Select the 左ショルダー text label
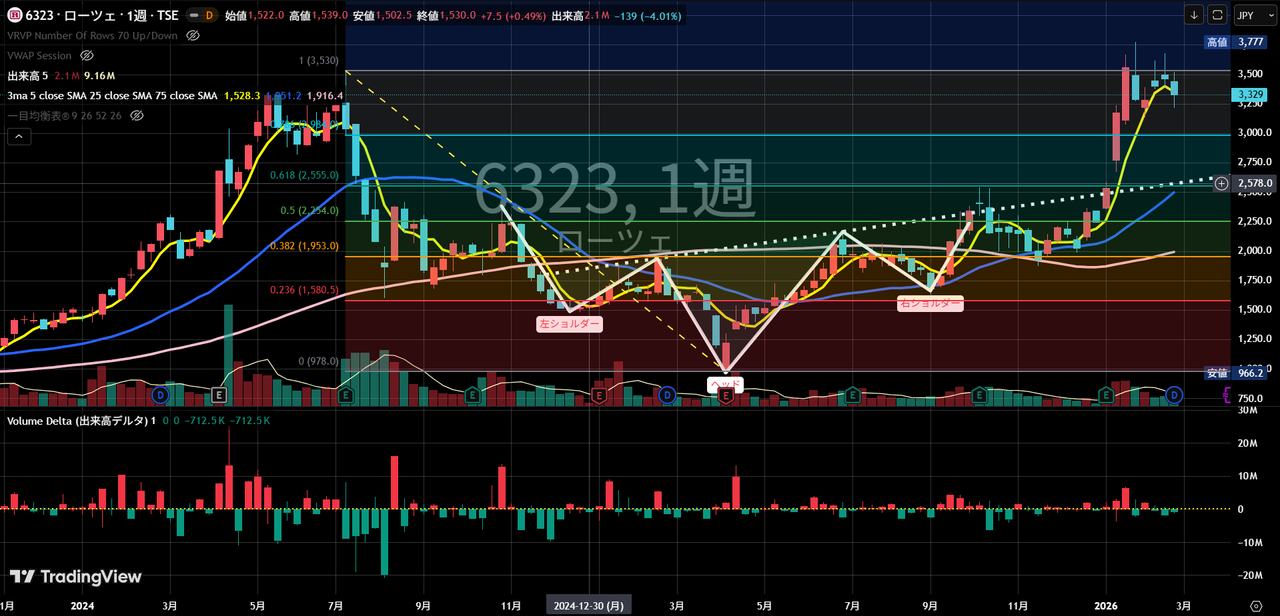 [569, 324]
